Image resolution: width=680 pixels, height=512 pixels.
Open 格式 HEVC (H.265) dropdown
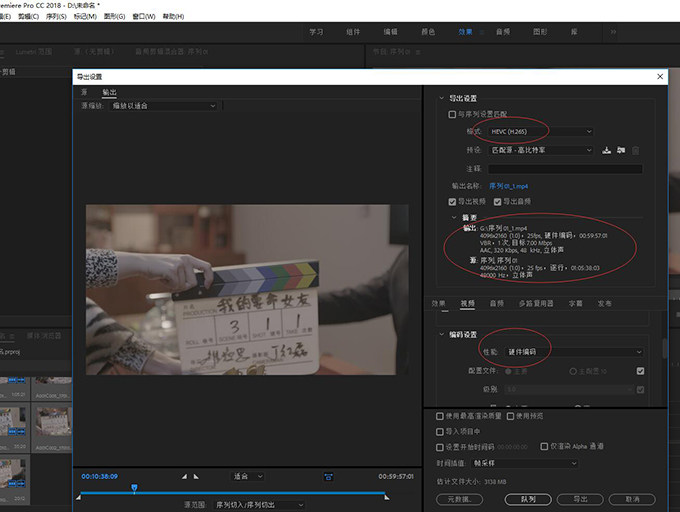540,131
